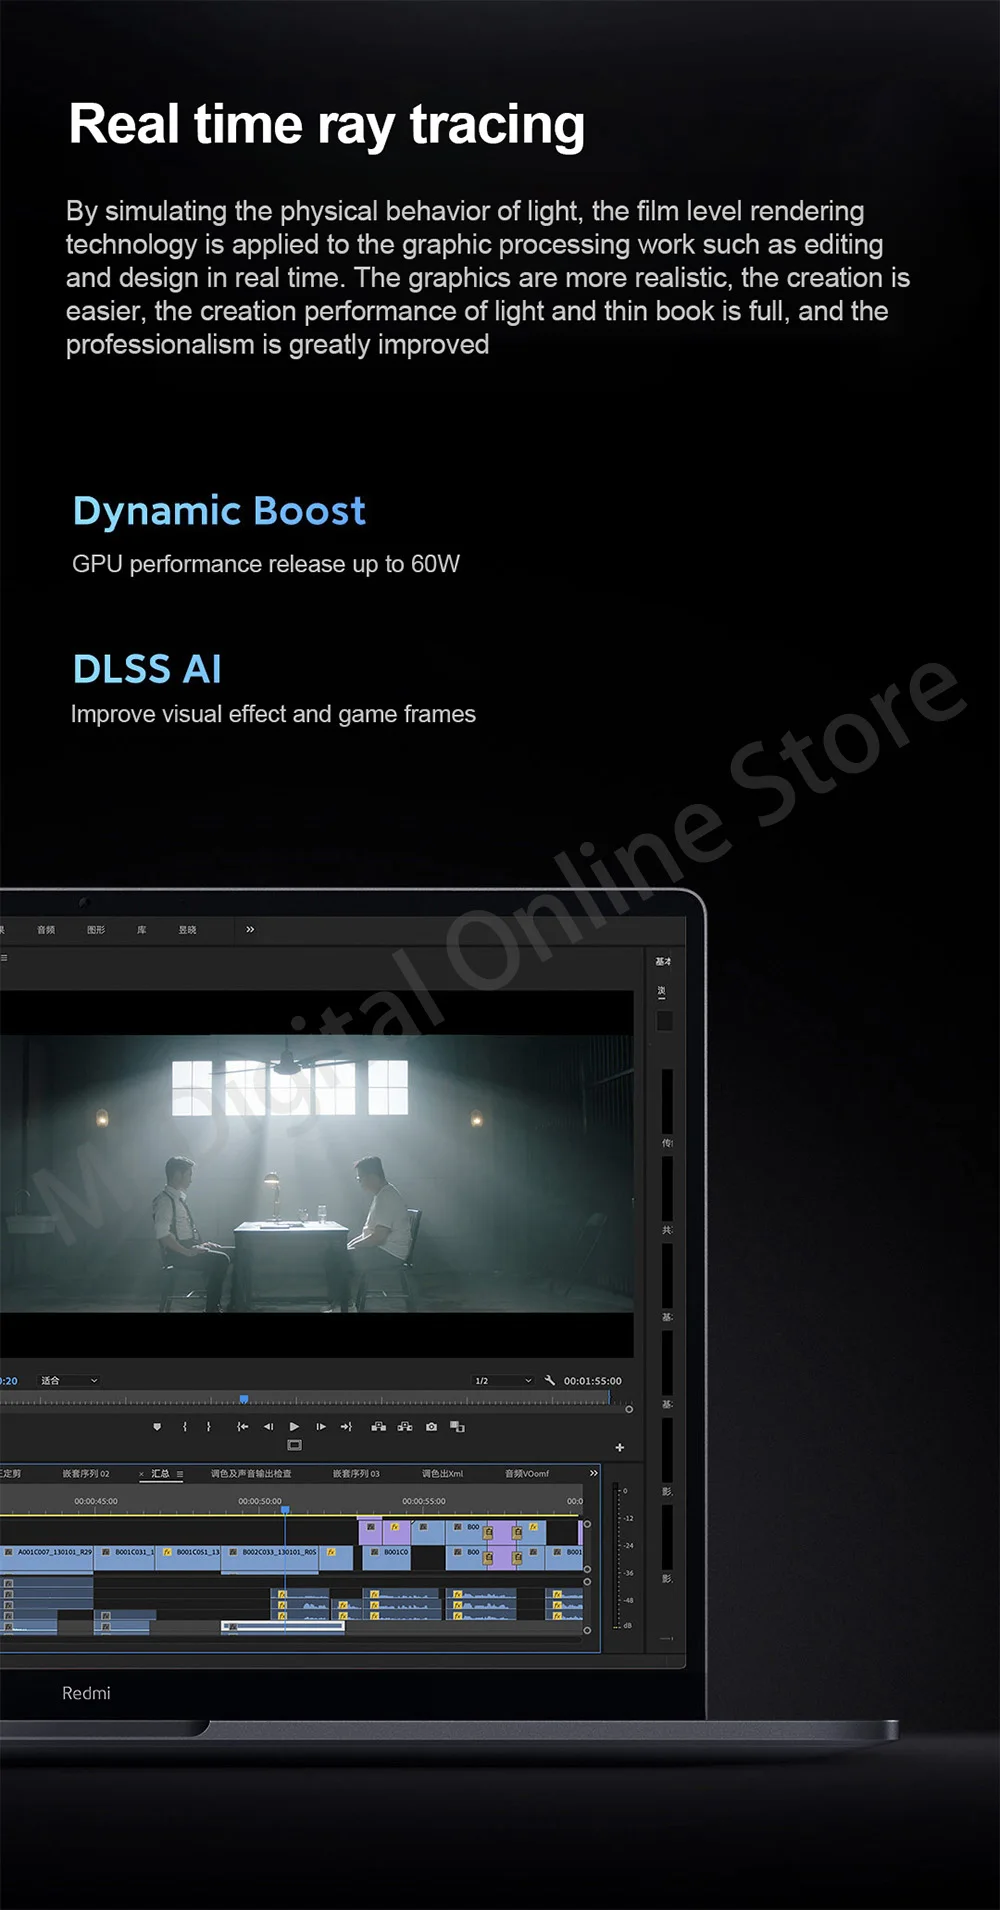Open the 调色及声音输出检查 sequence tab
The height and width of the screenshot is (1910, 1000).
point(251,1473)
